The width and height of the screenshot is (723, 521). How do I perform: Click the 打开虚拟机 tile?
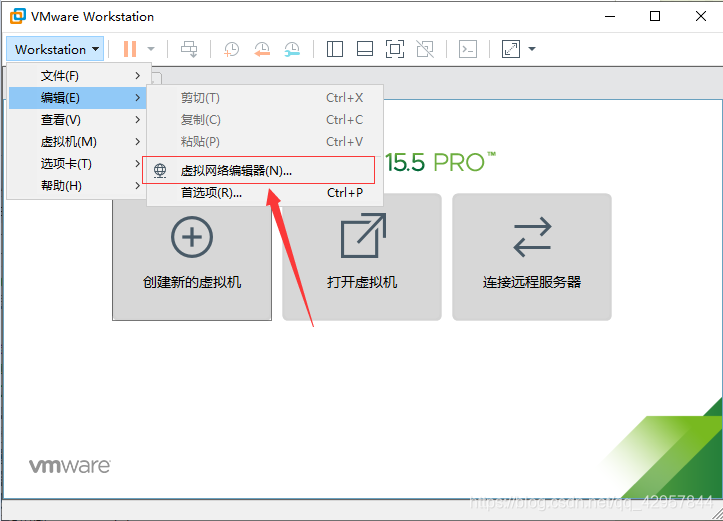[362, 257]
